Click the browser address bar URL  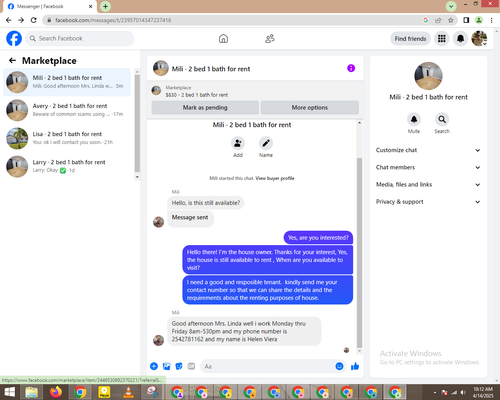(x=113, y=20)
